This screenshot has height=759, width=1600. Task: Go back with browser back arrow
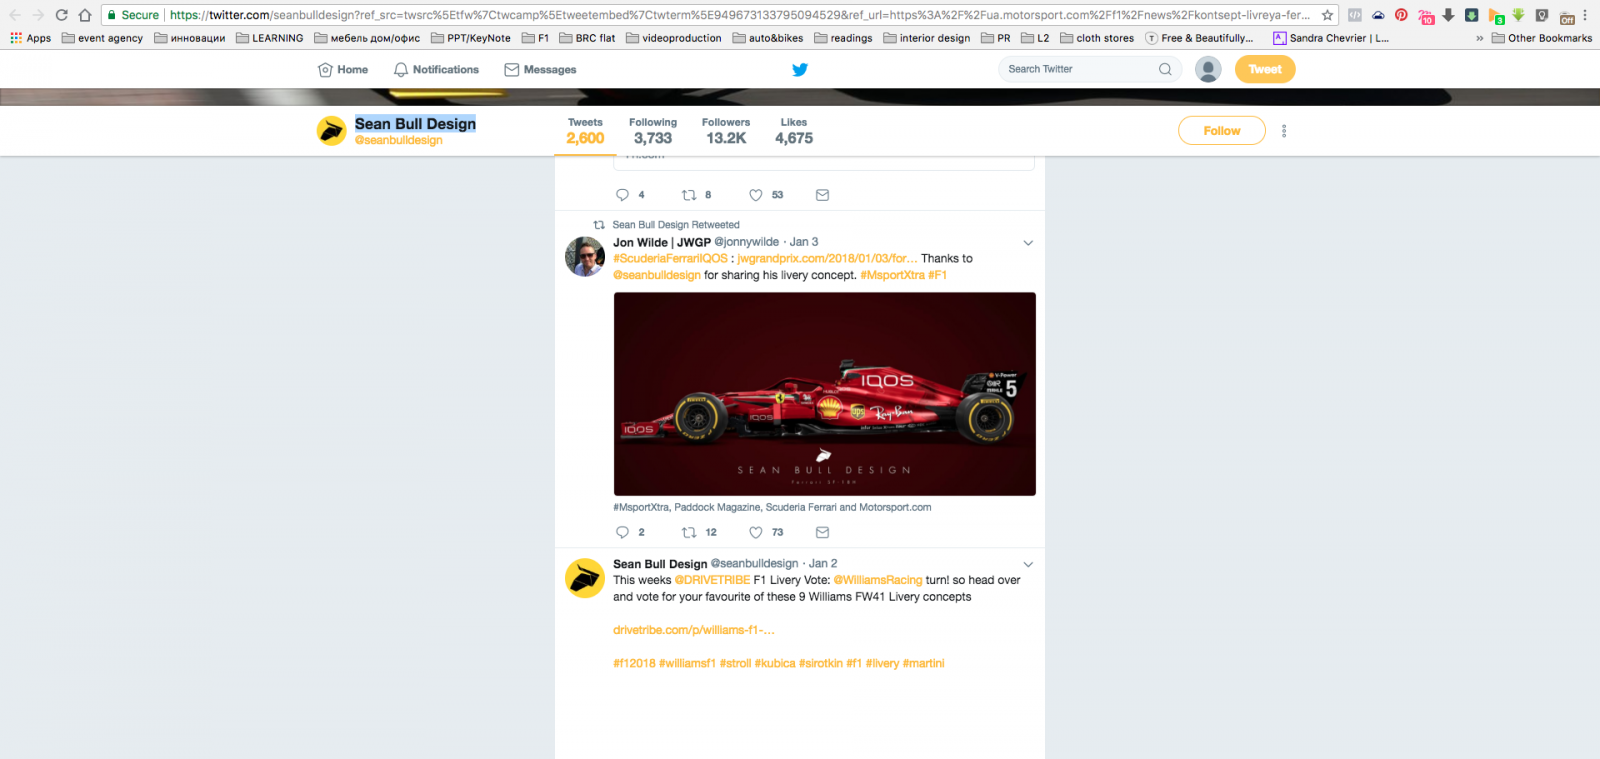pos(15,15)
